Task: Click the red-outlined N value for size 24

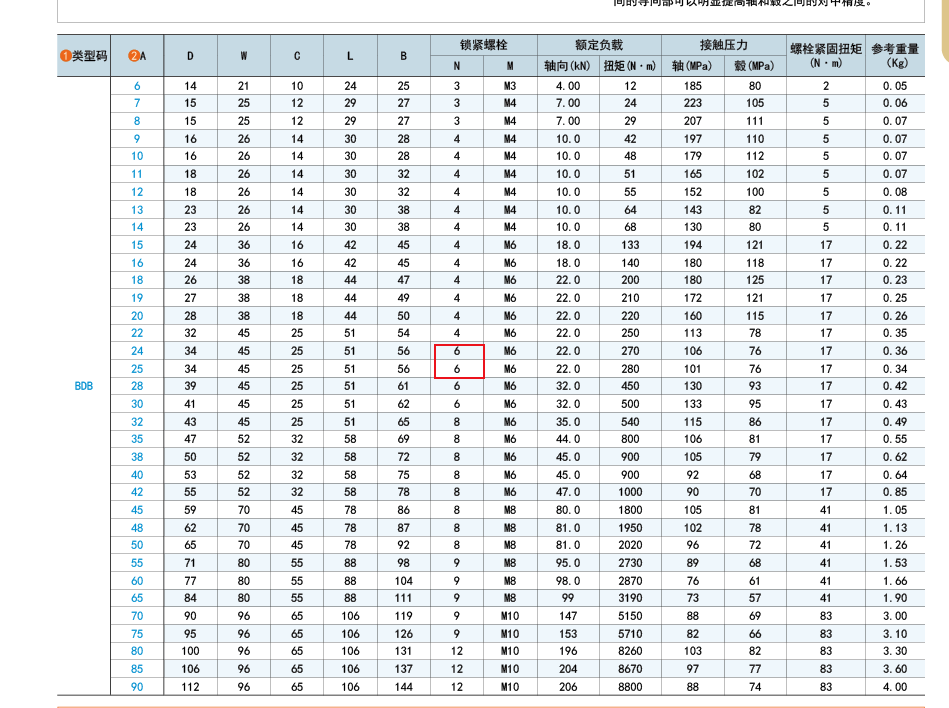Action: point(458,352)
